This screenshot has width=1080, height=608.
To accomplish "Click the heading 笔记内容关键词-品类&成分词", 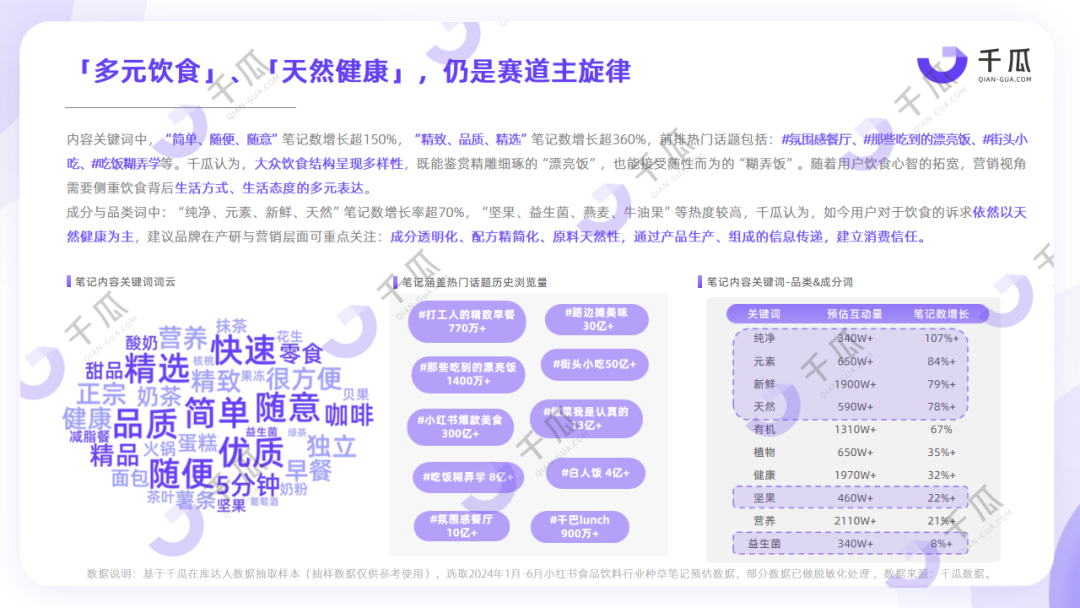I will coord(780,282).
